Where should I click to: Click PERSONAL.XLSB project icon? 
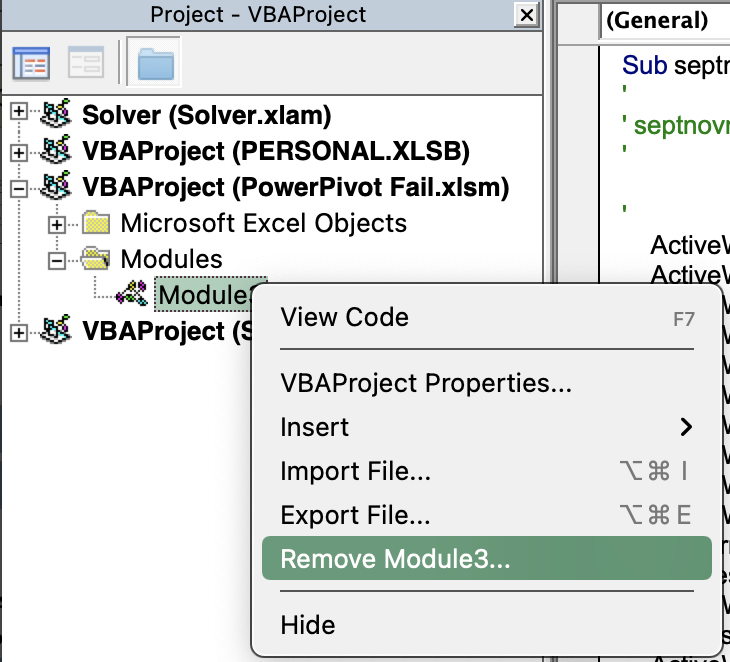click(x=56, y=149)
